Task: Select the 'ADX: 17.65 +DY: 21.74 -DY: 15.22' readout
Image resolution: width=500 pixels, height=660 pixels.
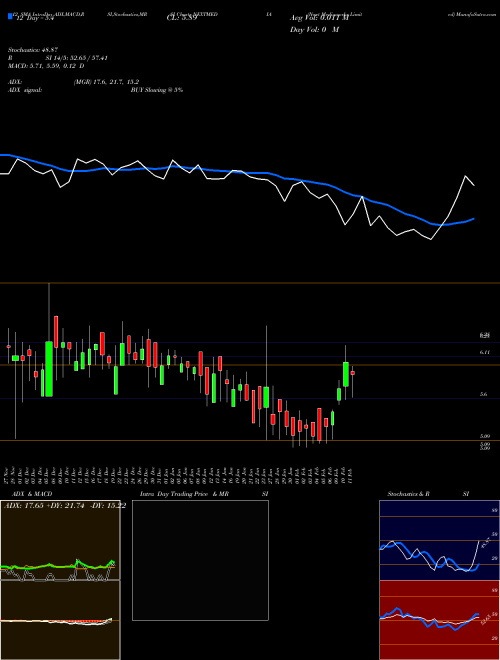Action: (65, 506)
